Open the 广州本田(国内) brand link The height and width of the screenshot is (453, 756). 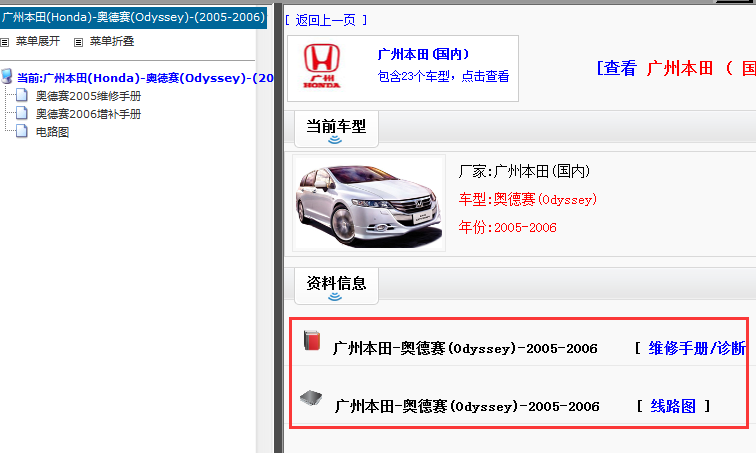[x=423, y=54]
